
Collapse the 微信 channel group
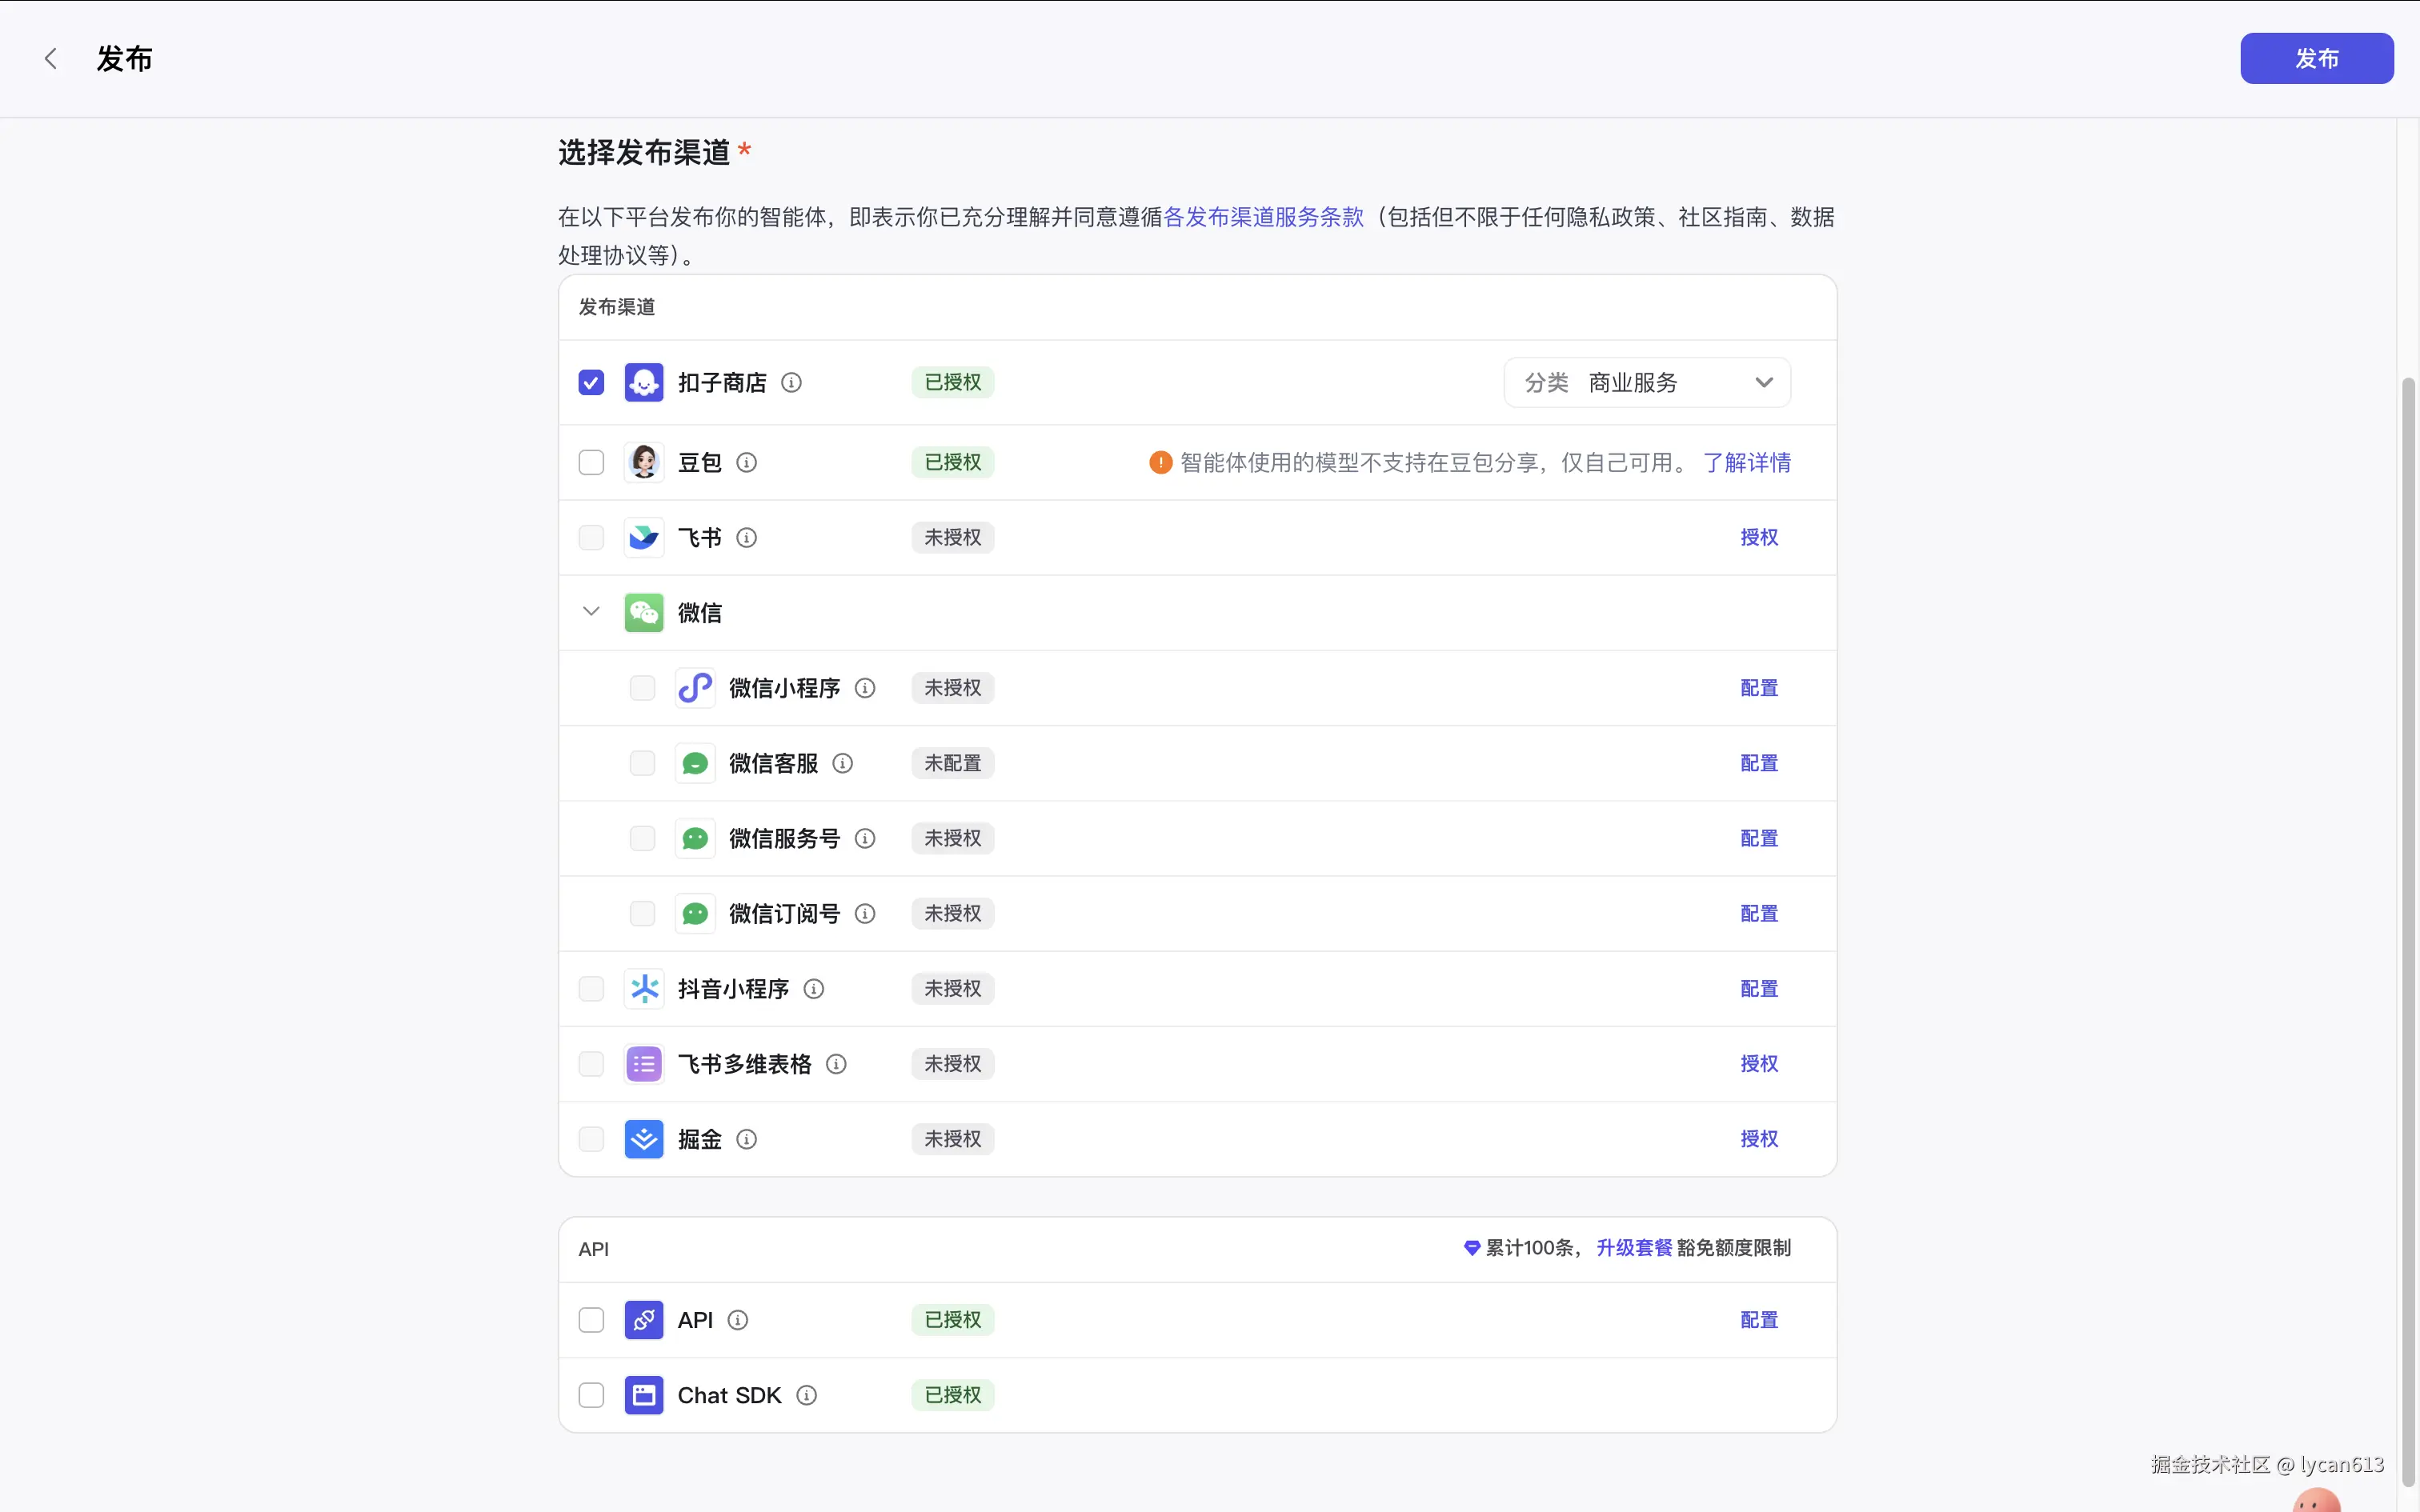coord(591,612)
